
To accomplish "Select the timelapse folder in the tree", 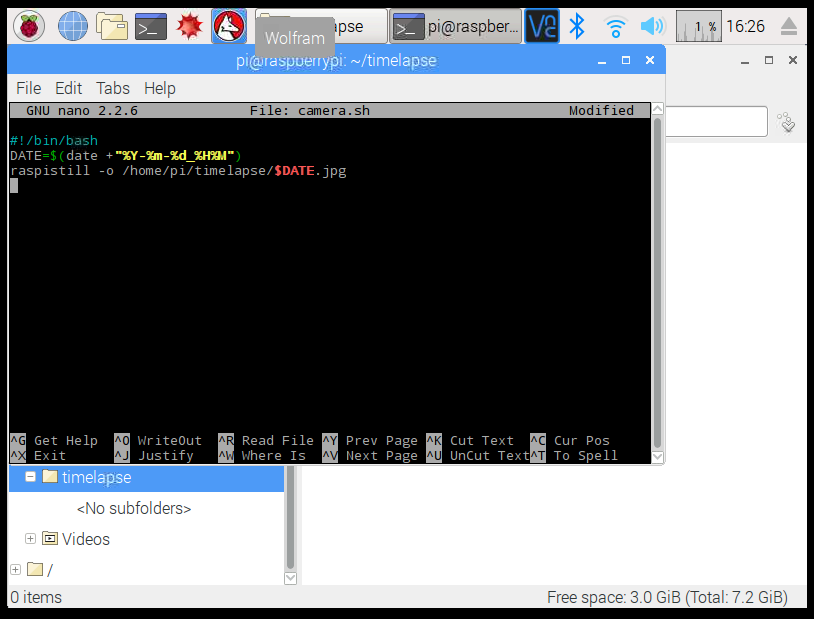I will (96, 477).
